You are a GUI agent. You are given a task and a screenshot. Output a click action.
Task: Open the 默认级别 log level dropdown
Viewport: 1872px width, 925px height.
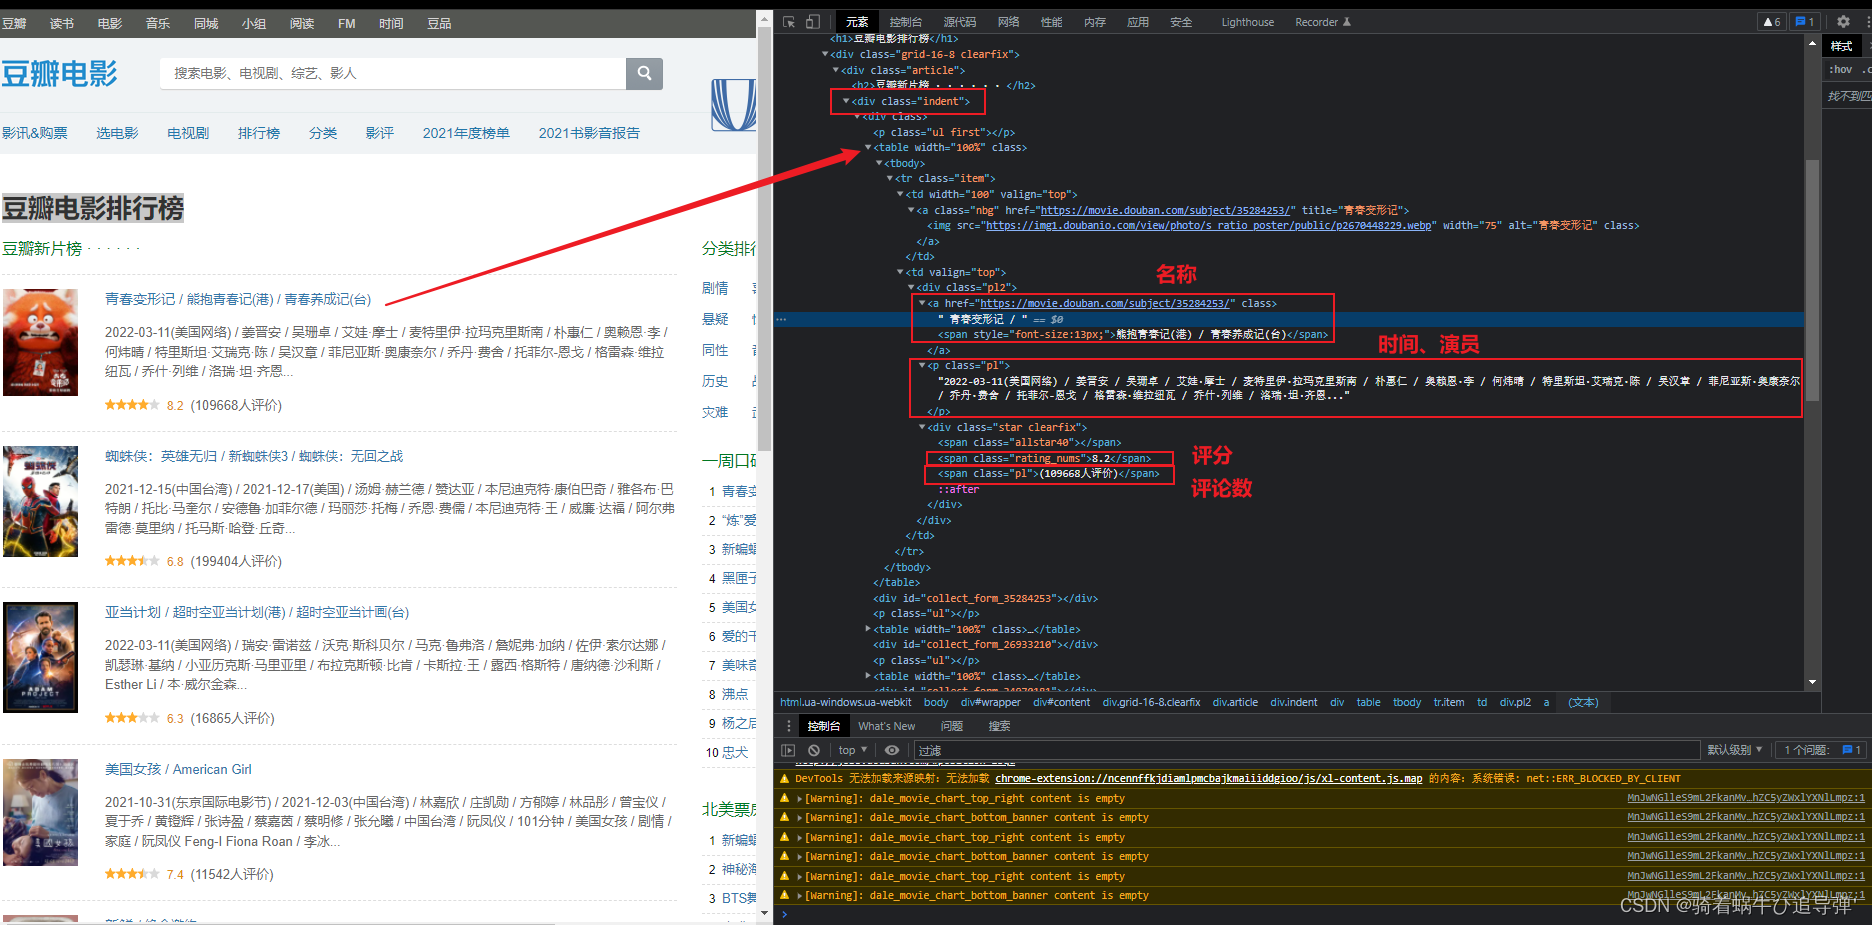1735,750
